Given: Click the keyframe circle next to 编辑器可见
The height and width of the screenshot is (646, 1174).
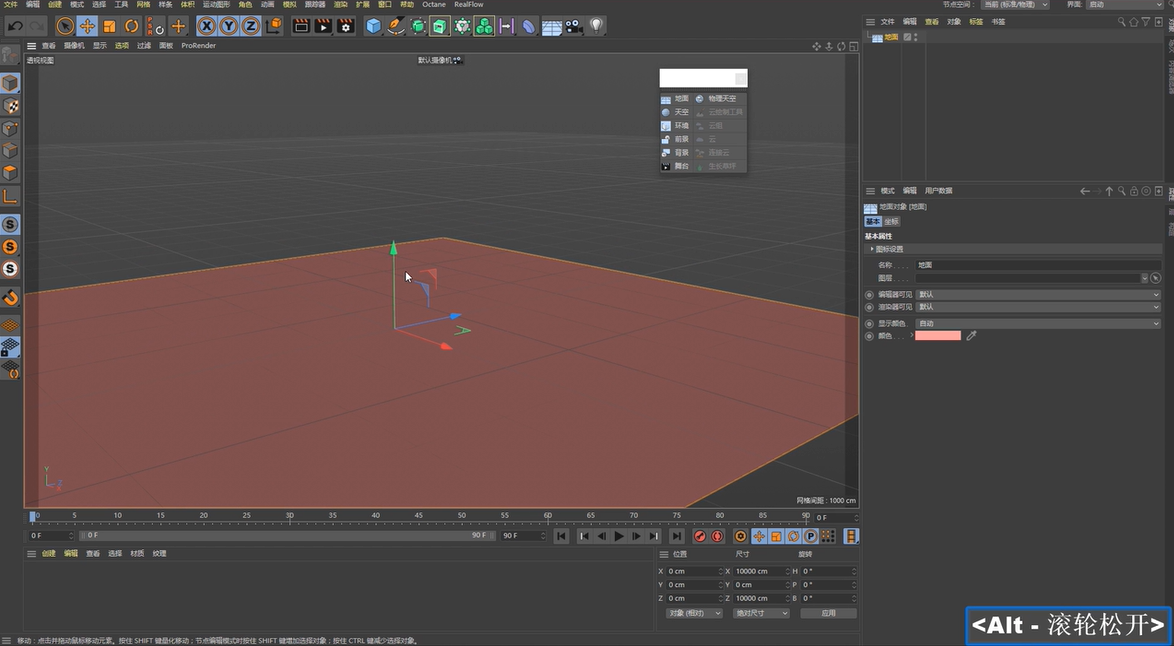Looking at the screenshot, I should click(x=869, y=294).
